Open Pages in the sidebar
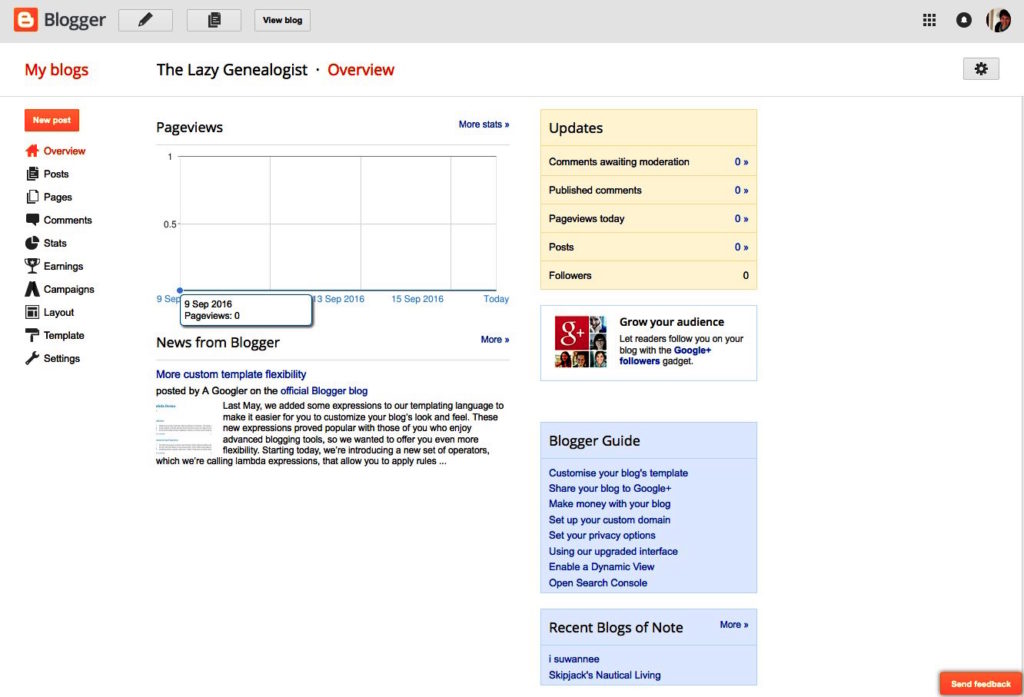This screenshot has width=1024, height=697. [57, 197]
